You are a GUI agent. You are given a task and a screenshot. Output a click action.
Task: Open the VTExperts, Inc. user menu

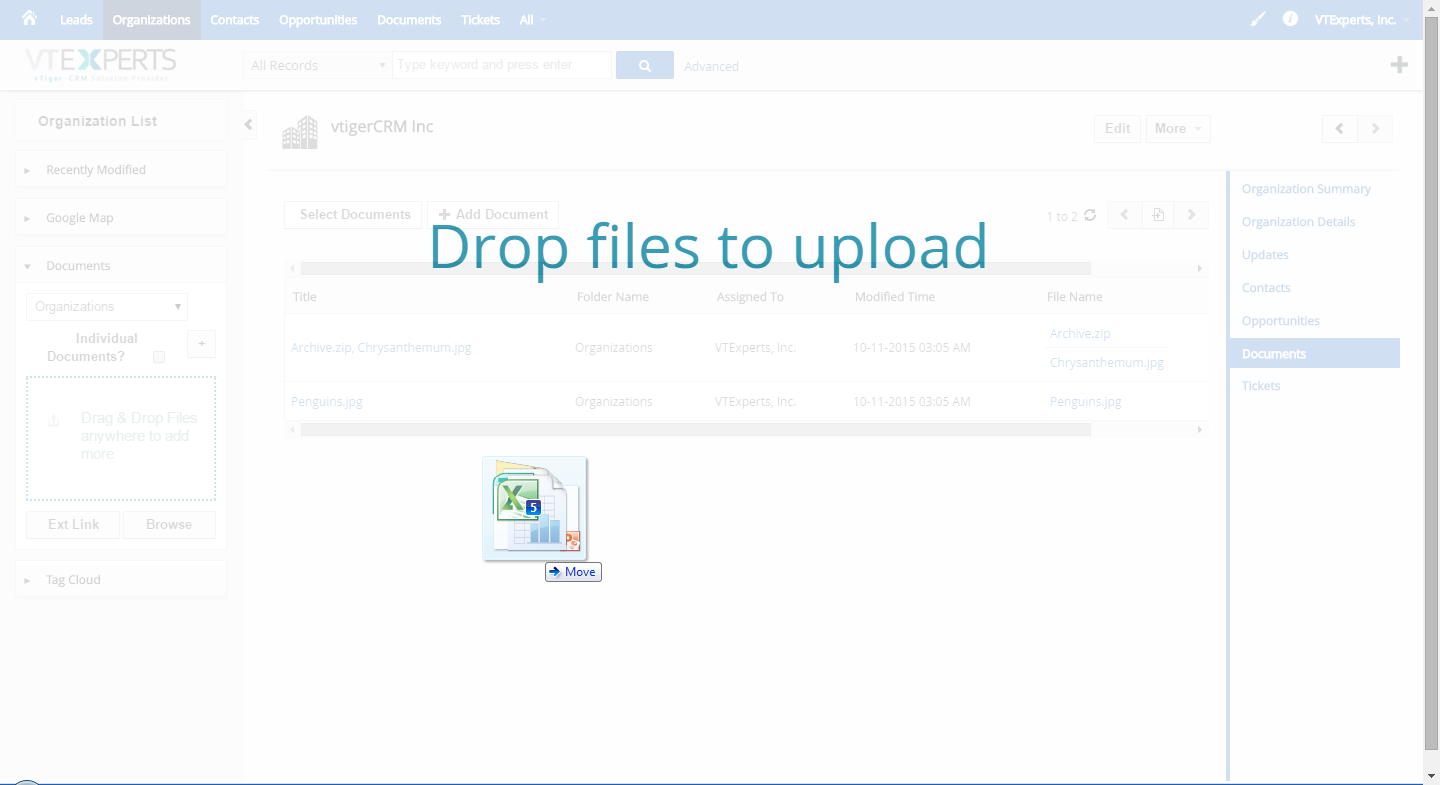tap(1362, 20)
